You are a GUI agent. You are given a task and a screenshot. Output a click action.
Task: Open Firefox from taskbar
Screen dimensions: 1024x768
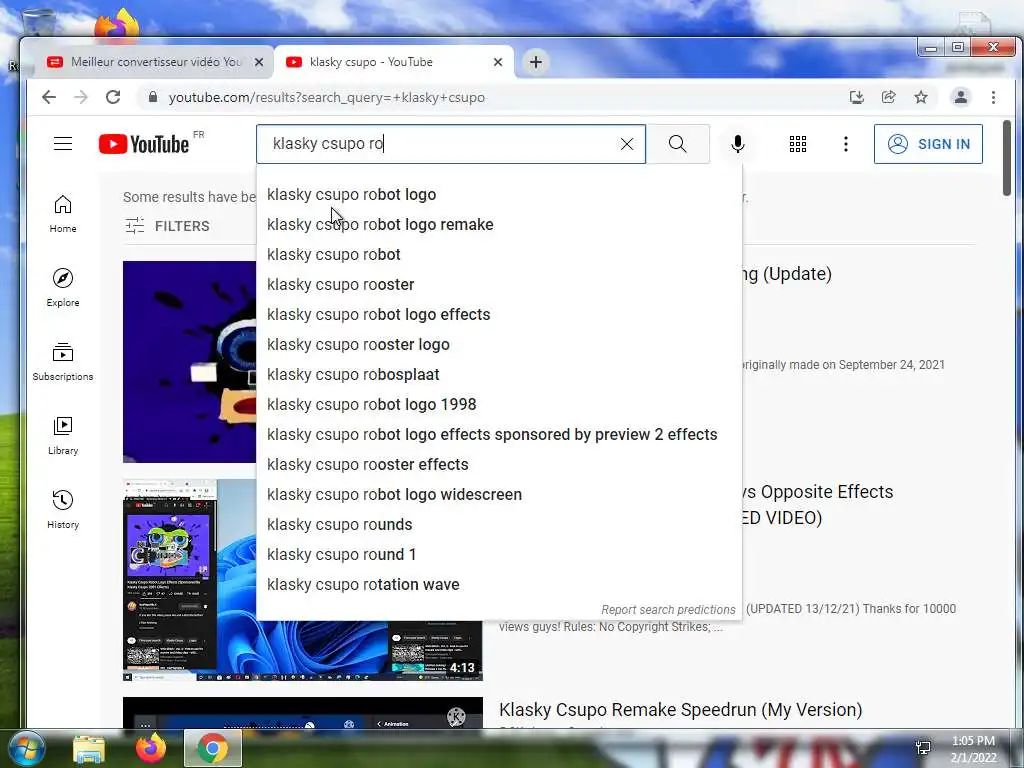tap(150, 748)
